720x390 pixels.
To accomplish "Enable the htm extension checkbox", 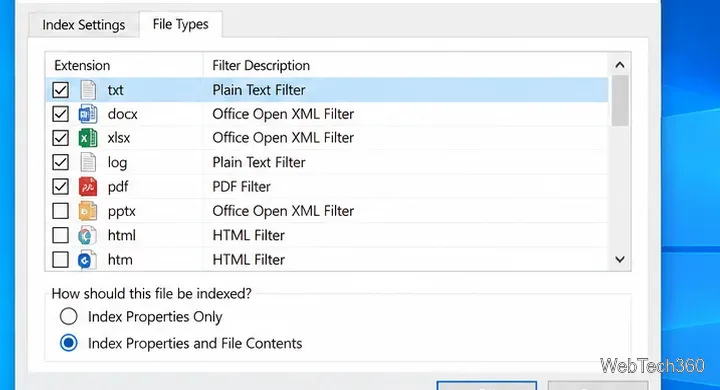I will tap(61, 260).
